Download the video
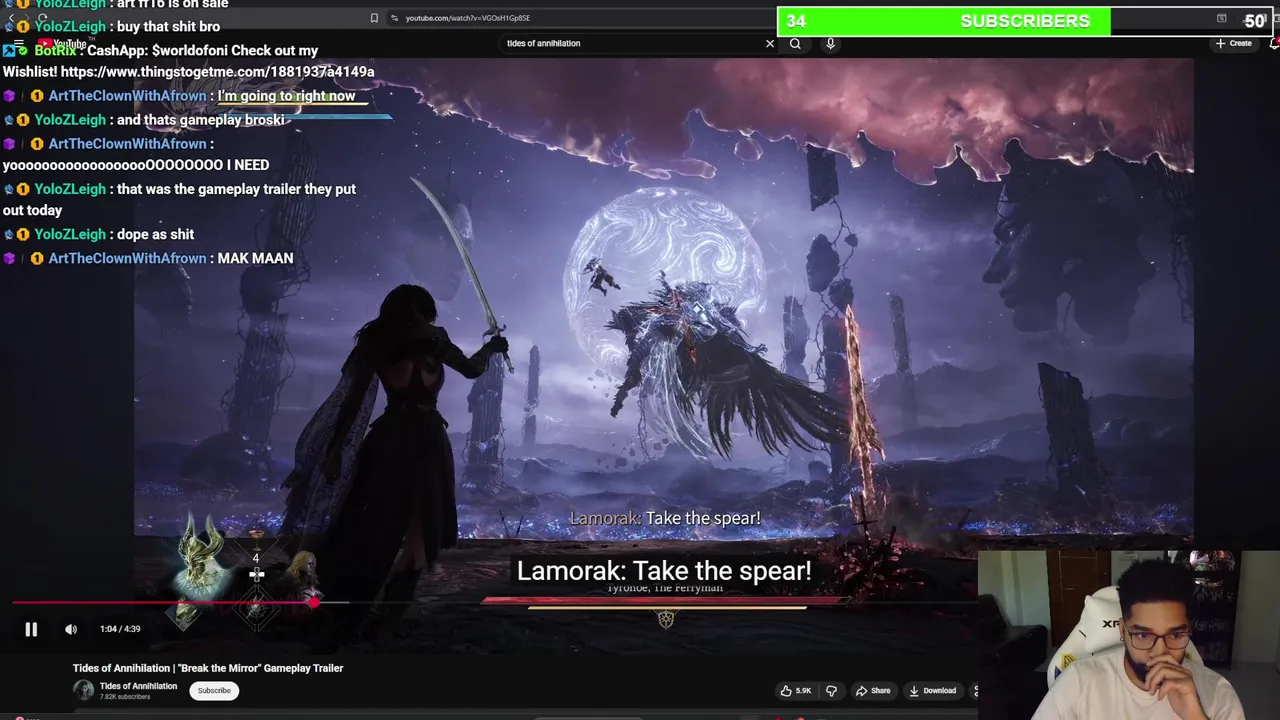The image size is (1280, 720). coord(932,690)
